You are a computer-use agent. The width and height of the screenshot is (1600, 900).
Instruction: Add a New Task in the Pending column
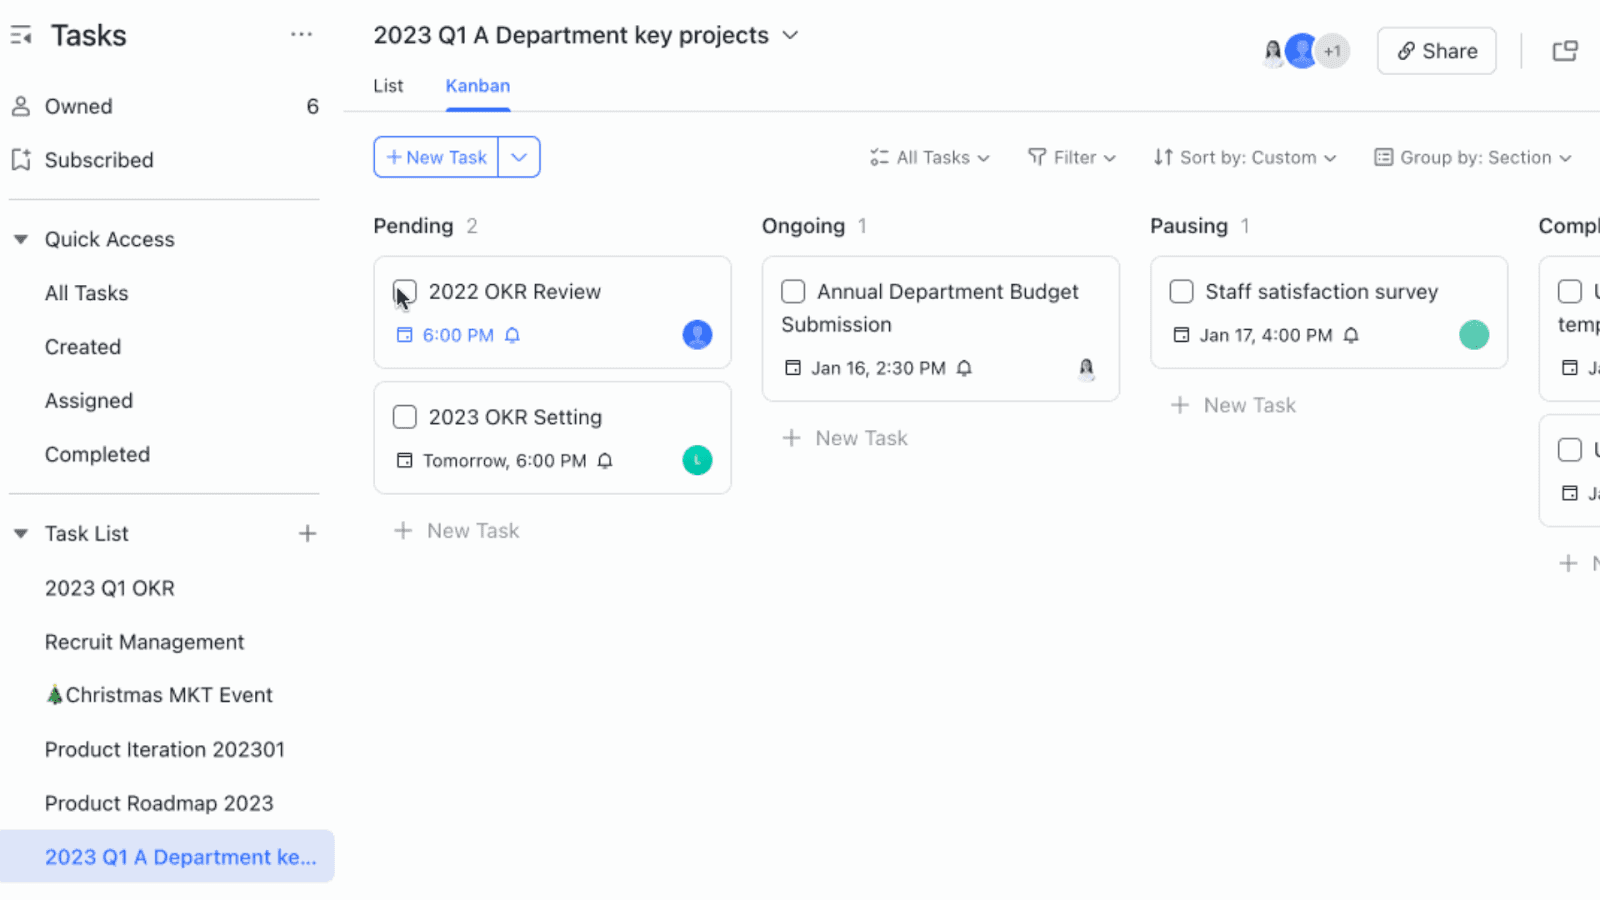point(457,530)
